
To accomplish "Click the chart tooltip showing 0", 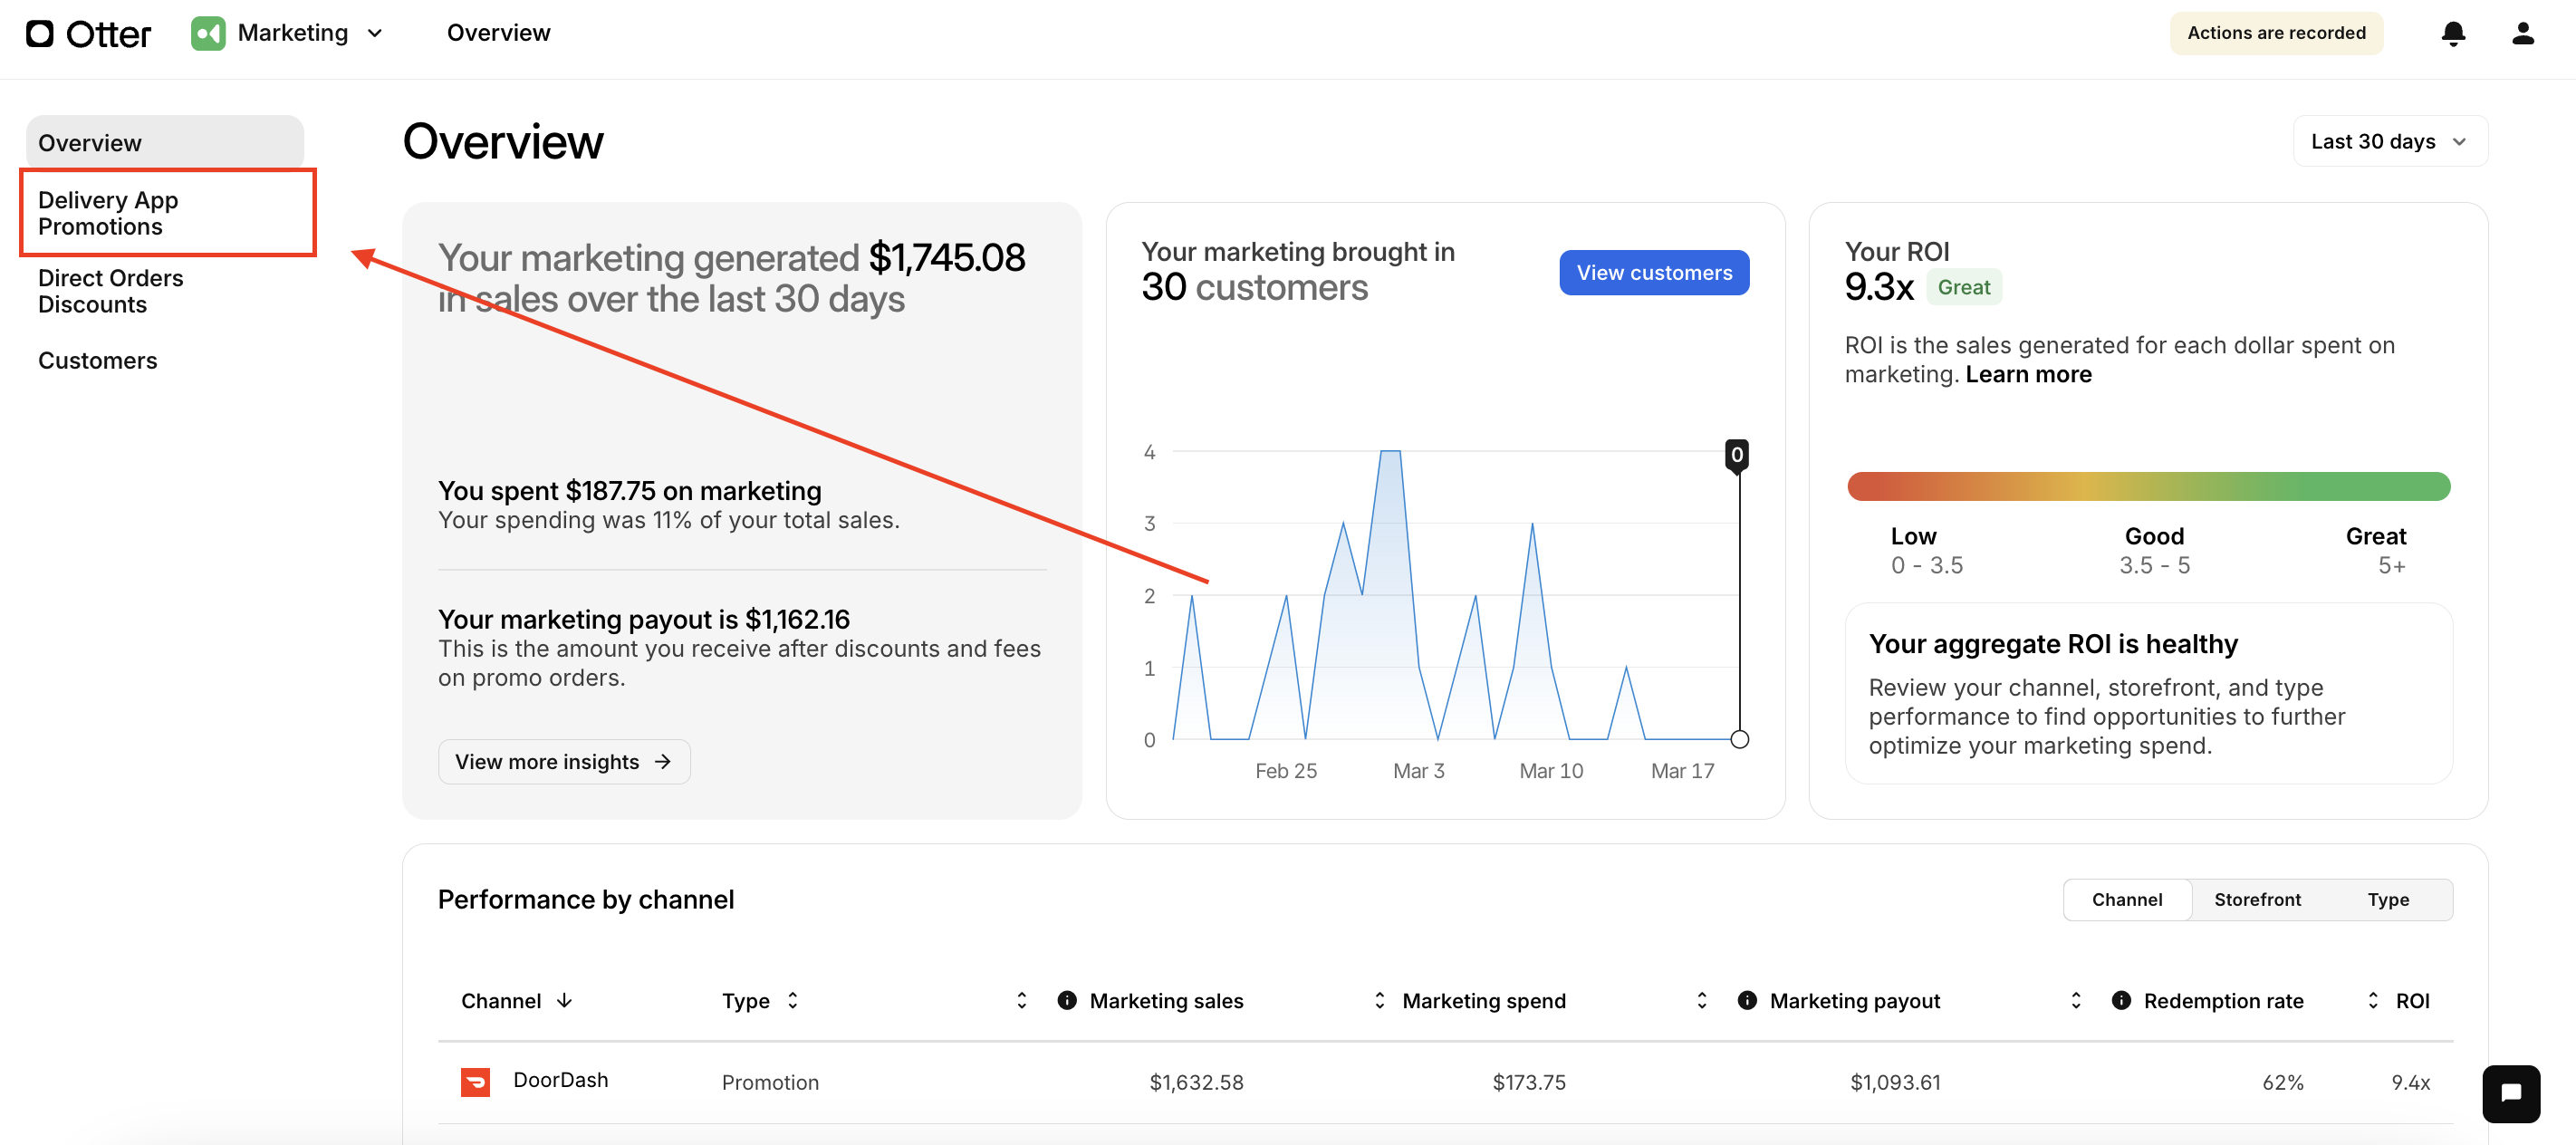I will 1737,455.
